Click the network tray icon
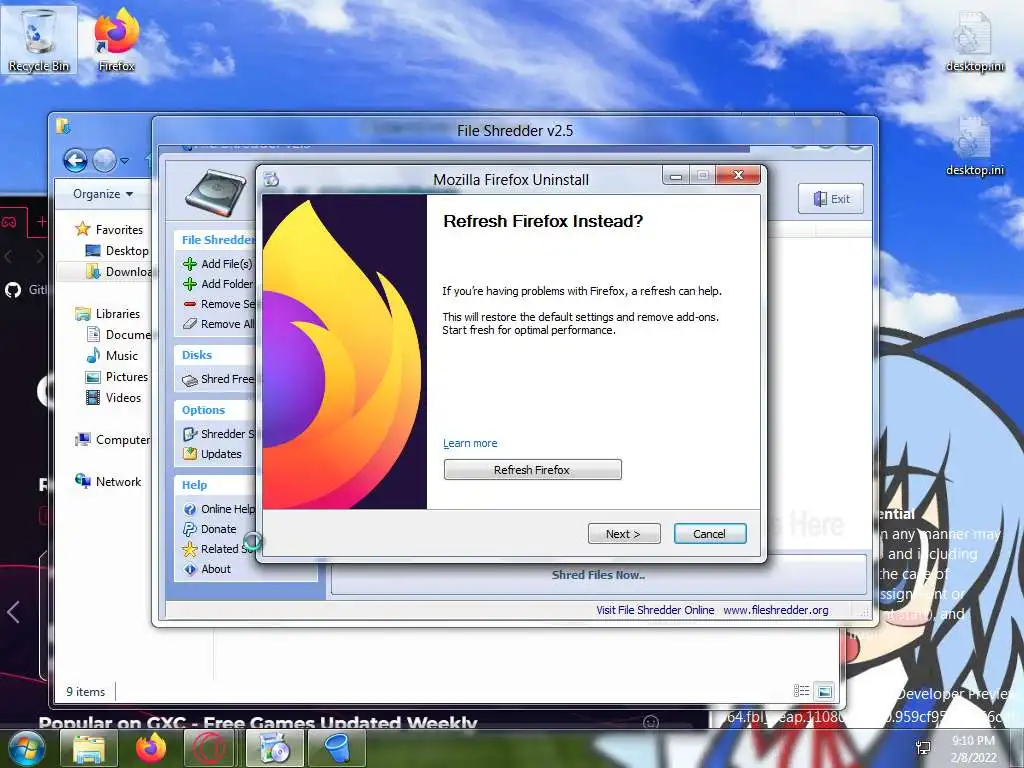Viewport: 1024px width, 768px height. 923,748
